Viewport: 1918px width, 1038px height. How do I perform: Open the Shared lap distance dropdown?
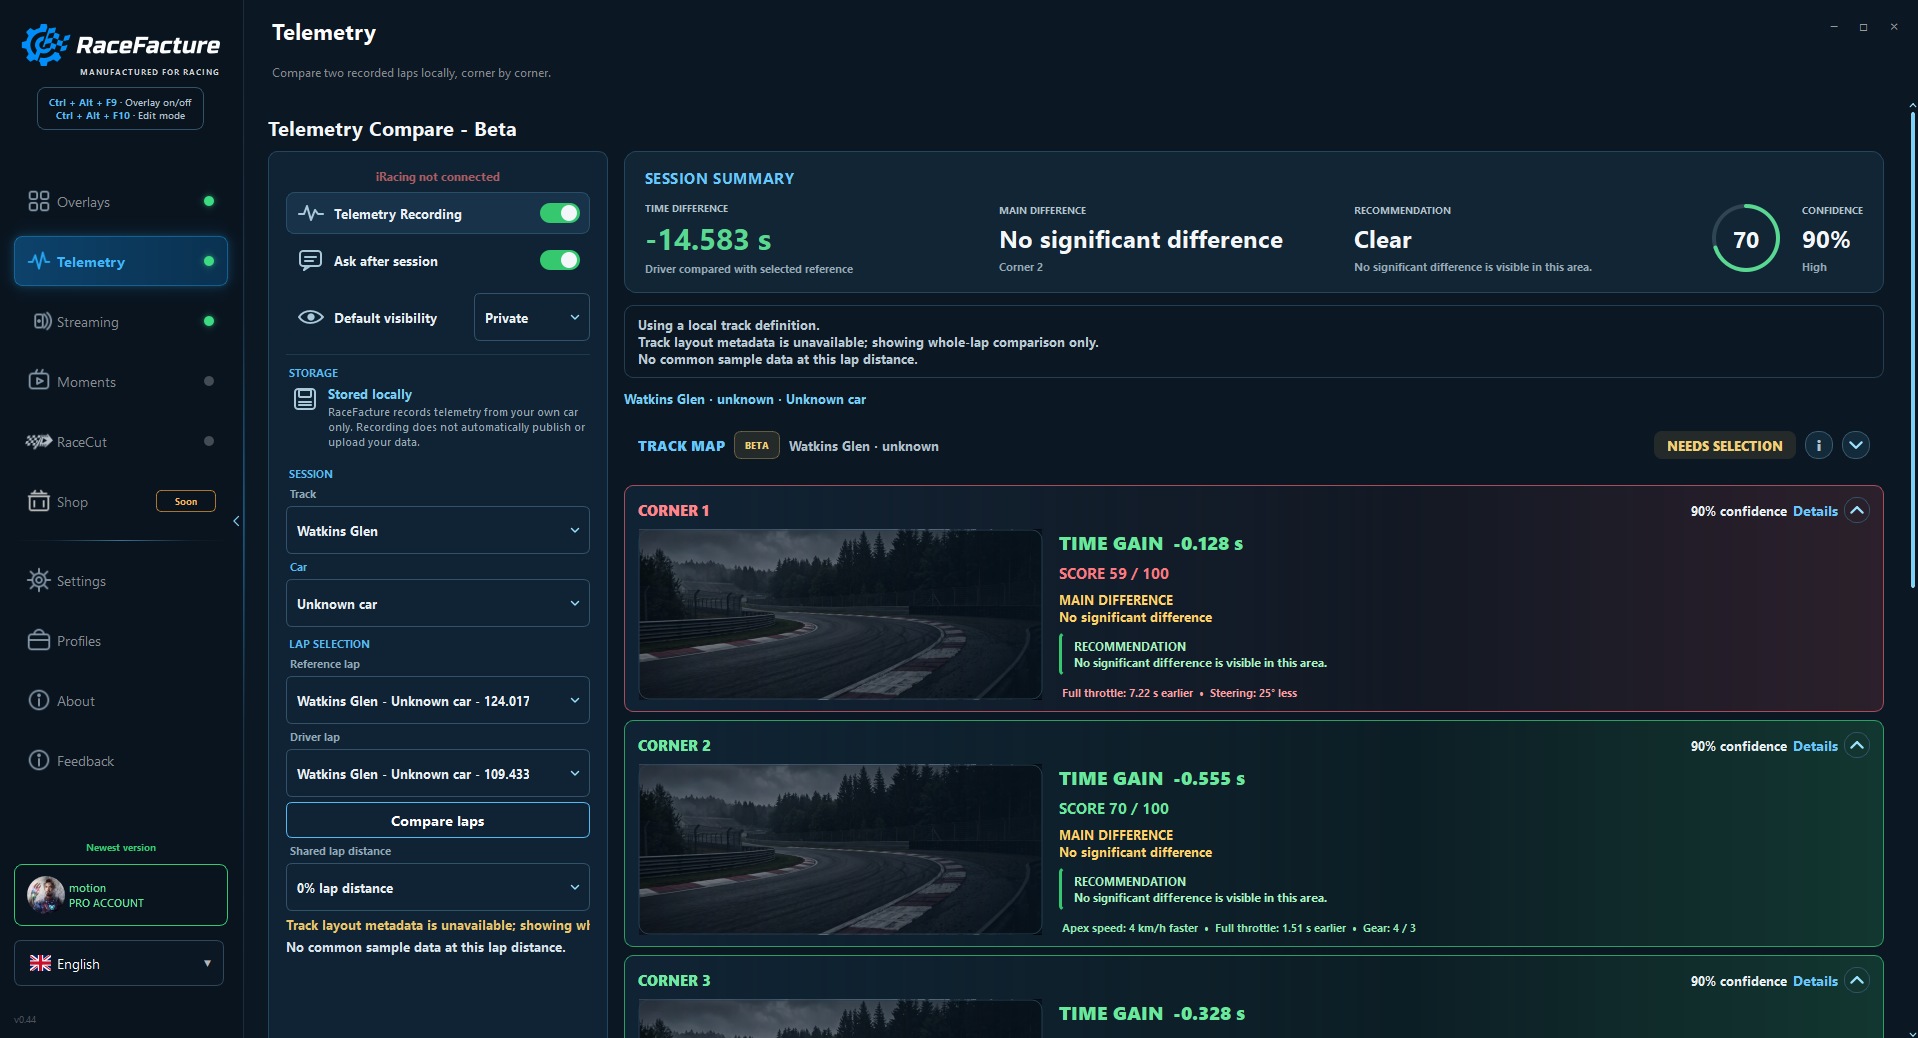438,887
